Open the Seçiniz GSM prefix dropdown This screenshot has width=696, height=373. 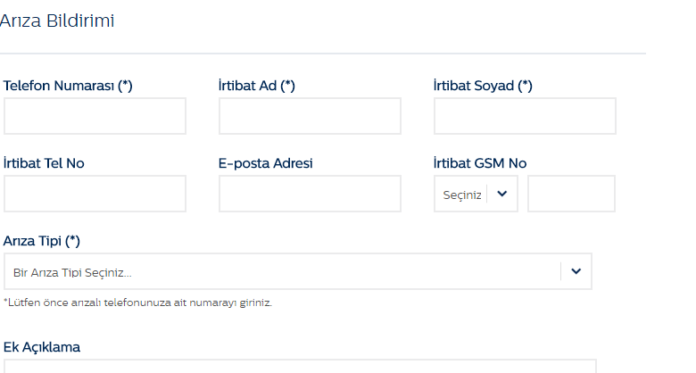click(x=476, y=194)
